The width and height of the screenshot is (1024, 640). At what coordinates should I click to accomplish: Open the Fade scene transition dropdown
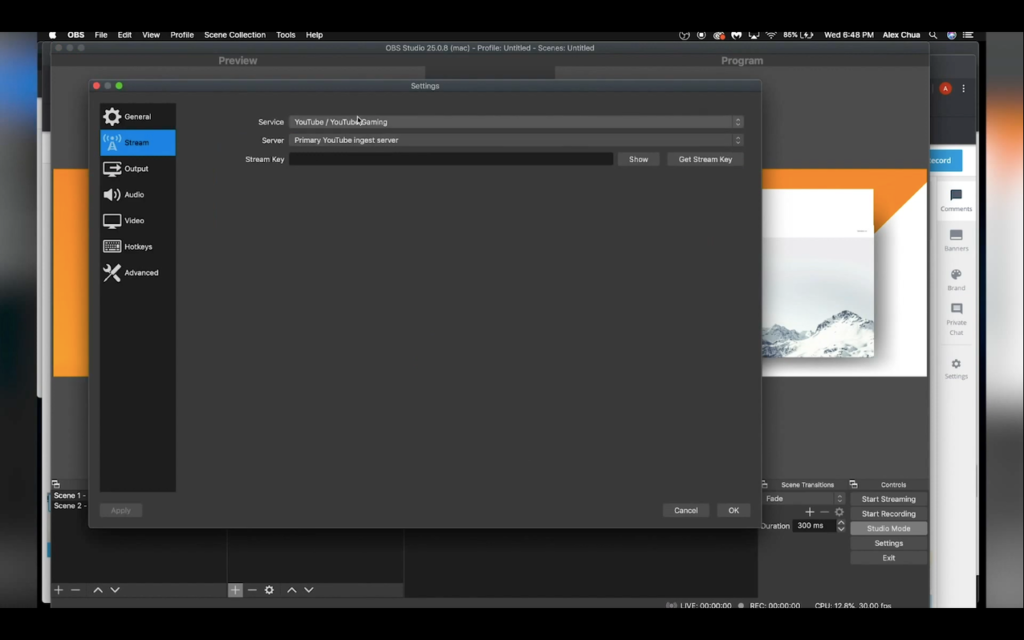tap(804, 499)
